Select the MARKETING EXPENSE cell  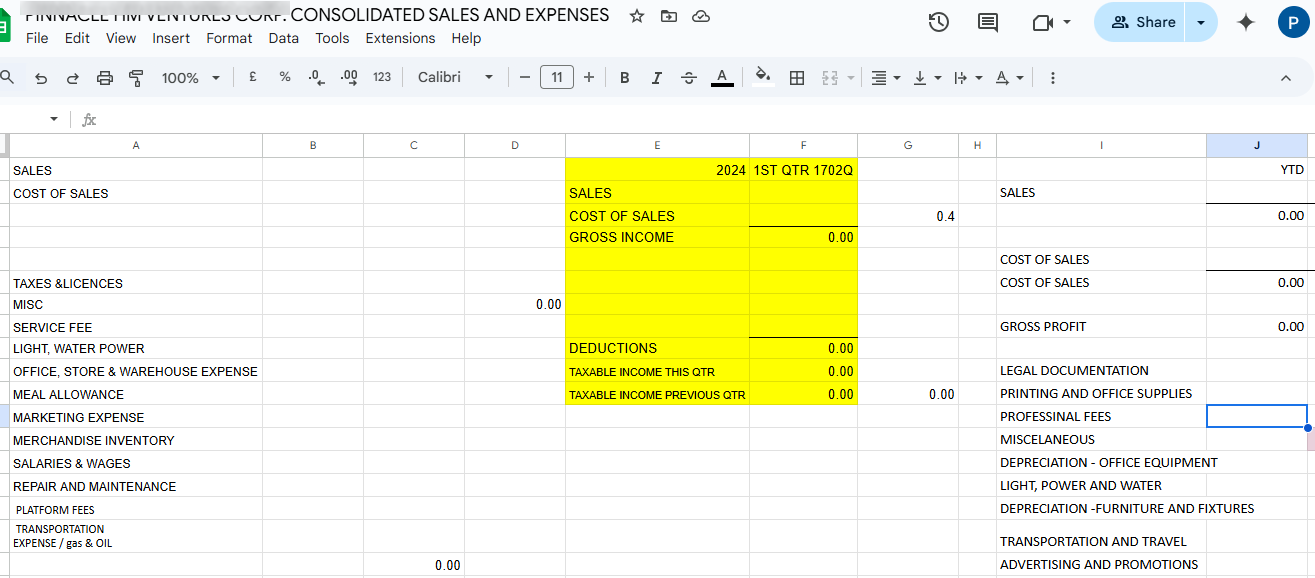click(136, 417)
